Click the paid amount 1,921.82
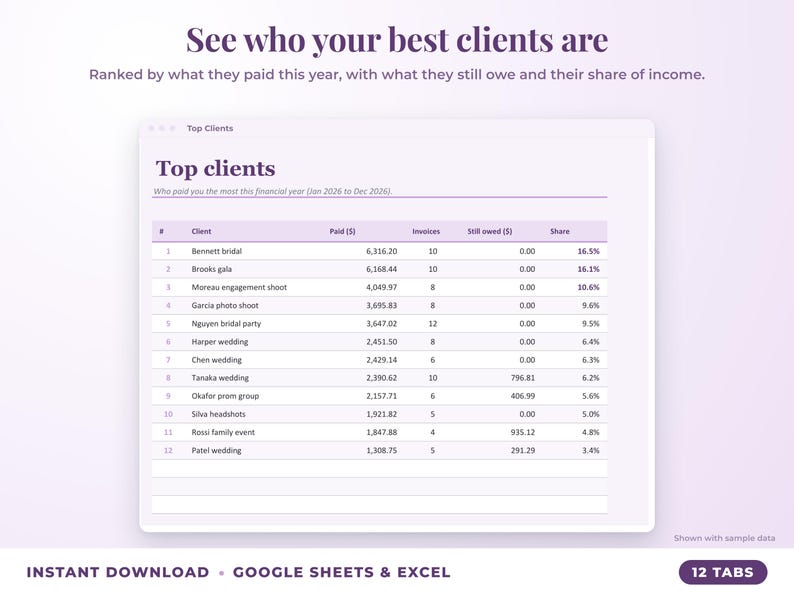The image size is (794, 596). 381,414
